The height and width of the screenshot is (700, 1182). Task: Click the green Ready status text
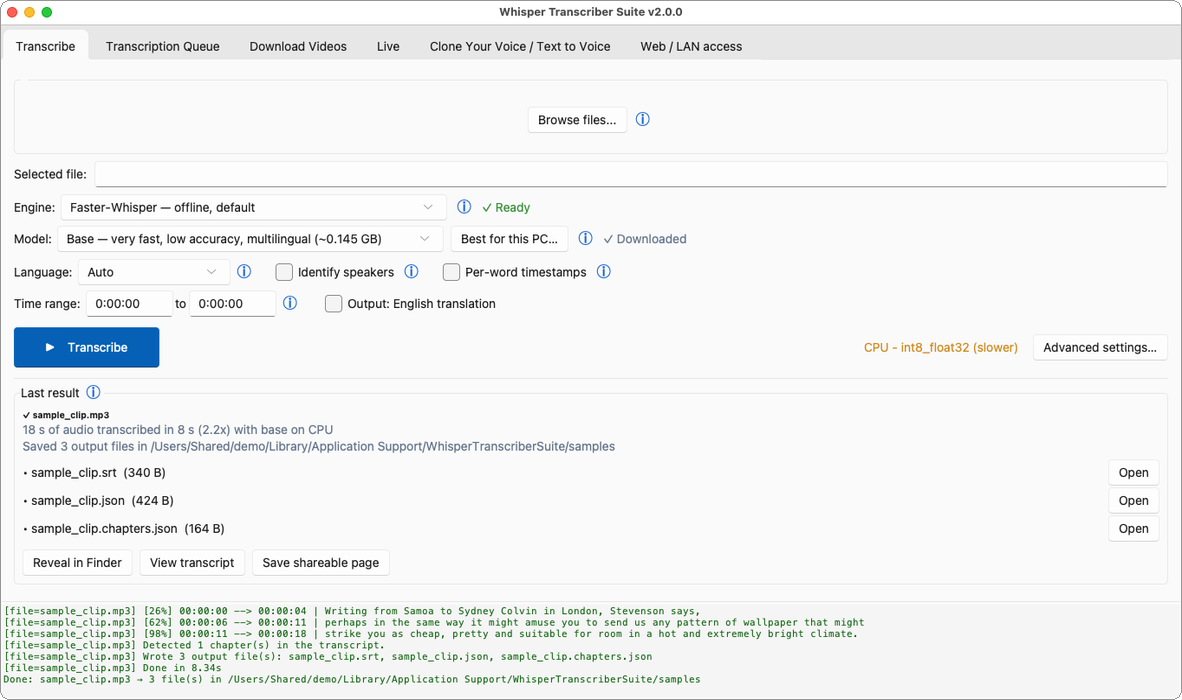(506, 207)
